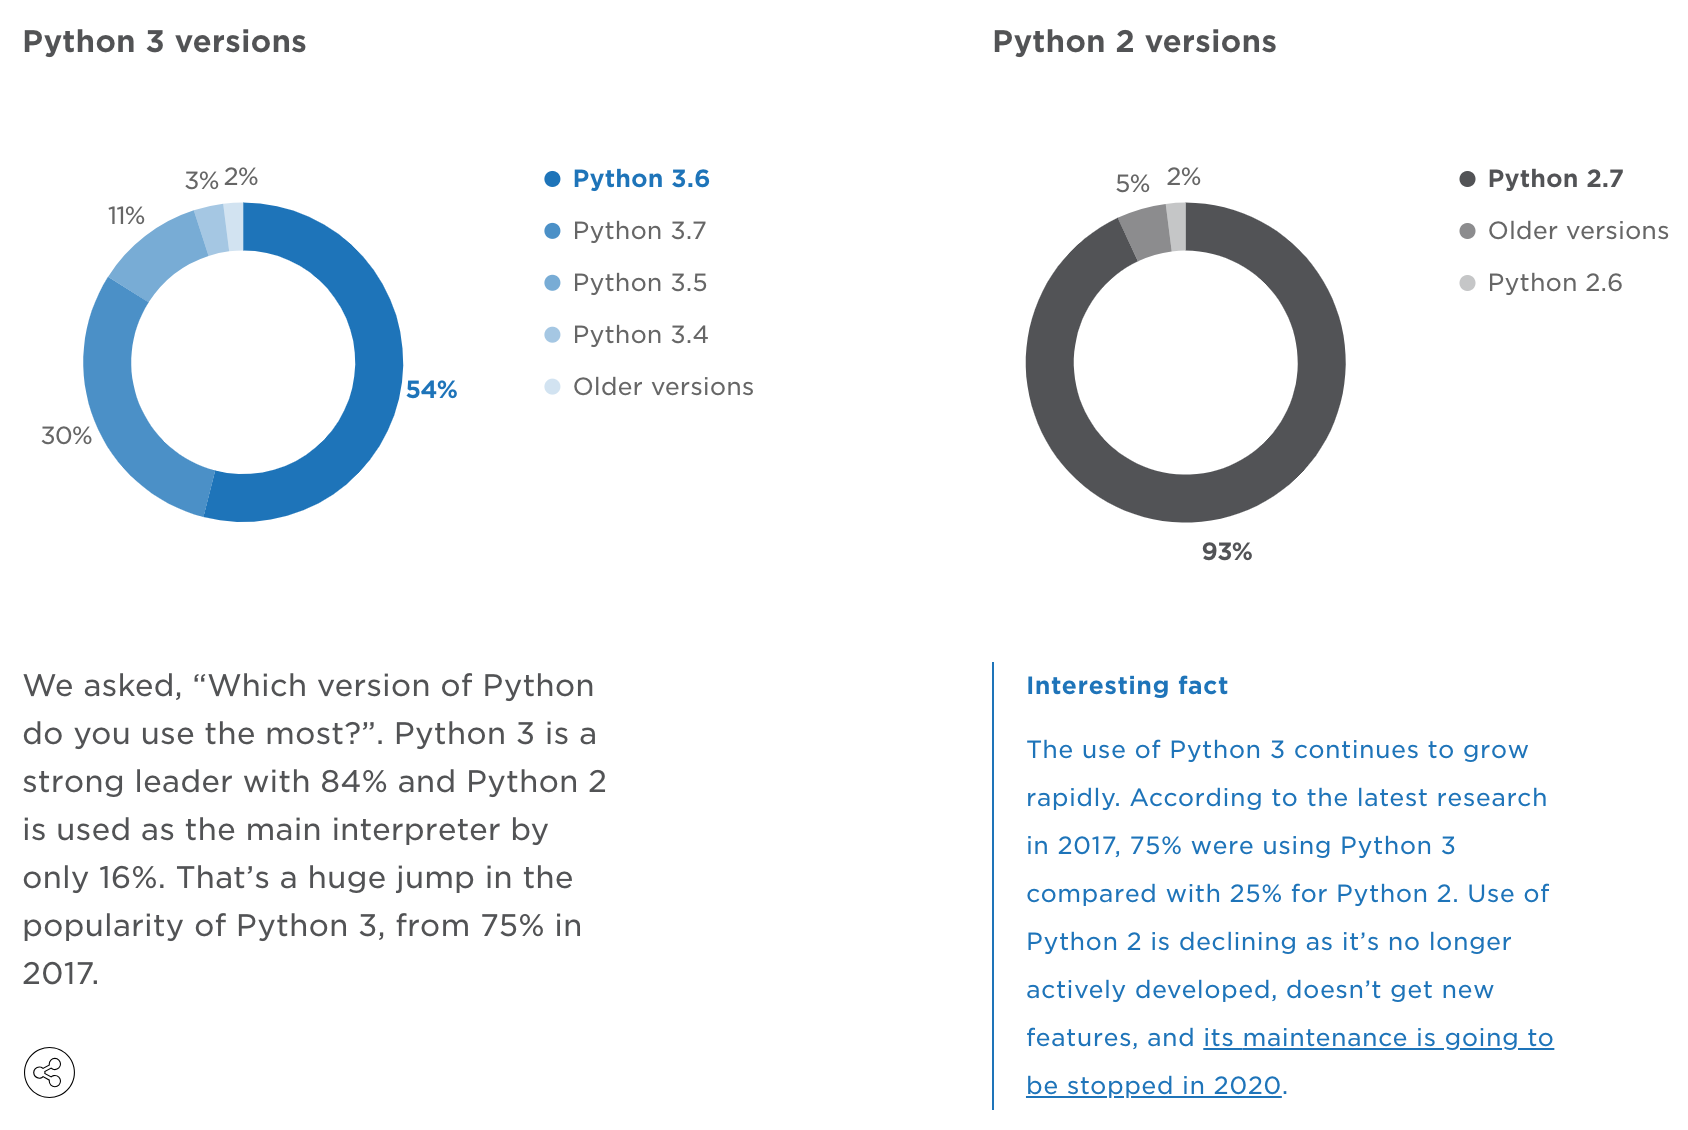
Task: Click the '5%' label above the gray donut
Action: [x=1132, y=184]
